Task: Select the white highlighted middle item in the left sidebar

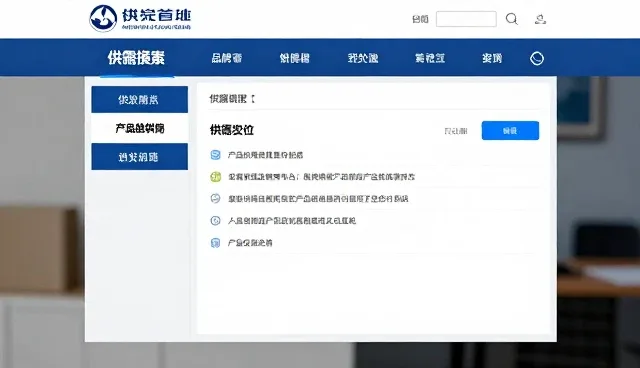Action: coord(140,129)
